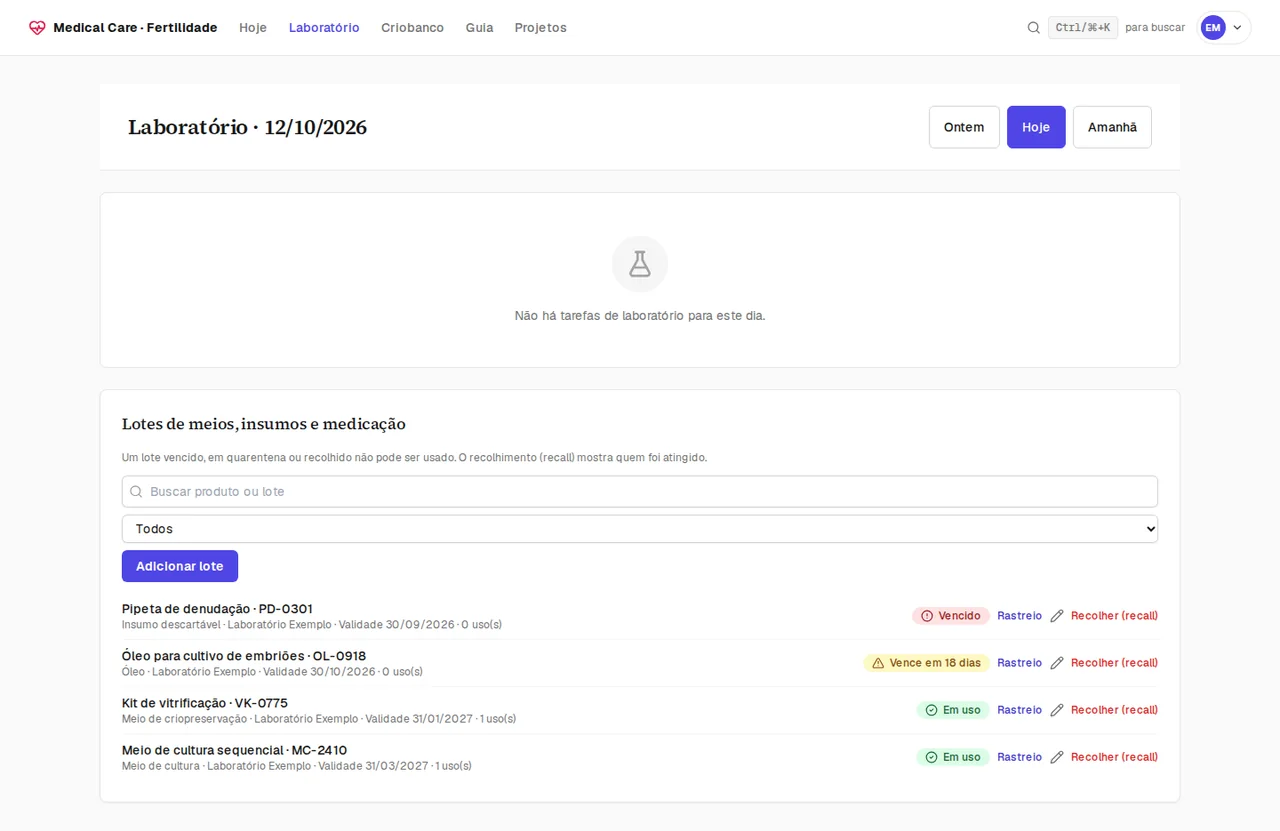Viewport: 1280px width, 831px height.
Task: Open Rastreio for Pipeta de denudação PD-0301
Action: pyautogui.click(x=1019, y=616)
